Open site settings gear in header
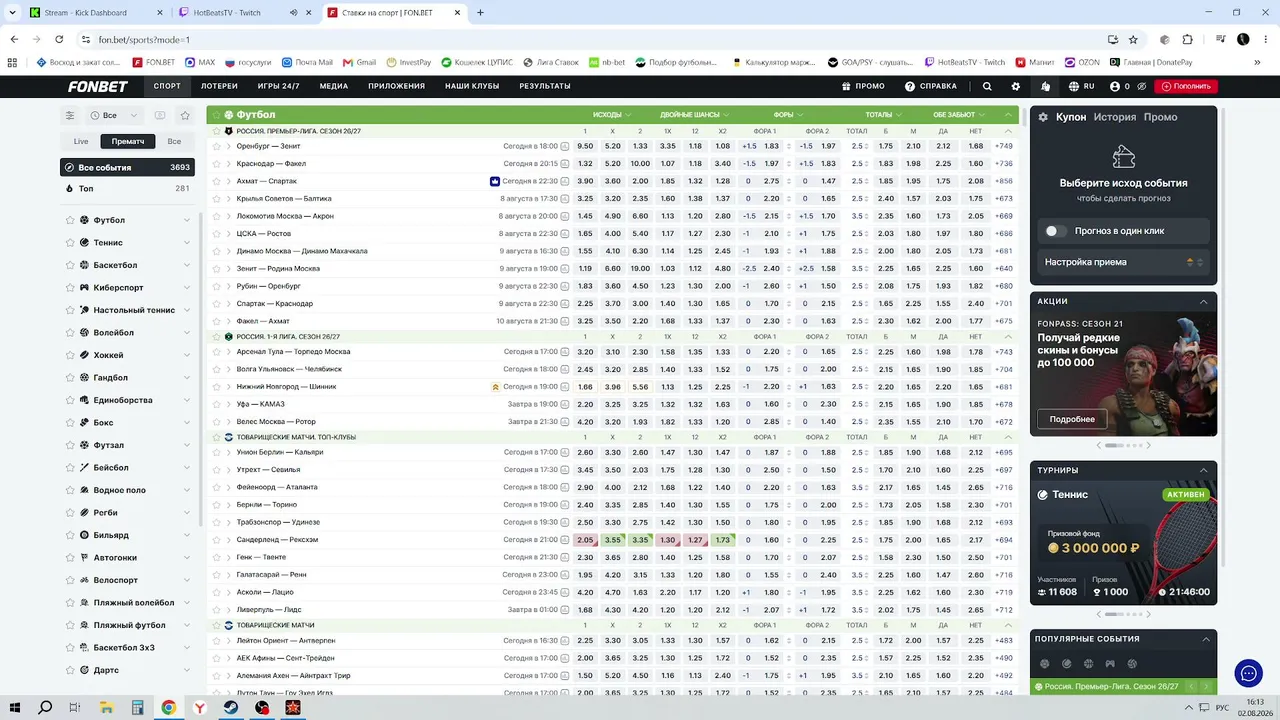 click(x=1016, y=86)
